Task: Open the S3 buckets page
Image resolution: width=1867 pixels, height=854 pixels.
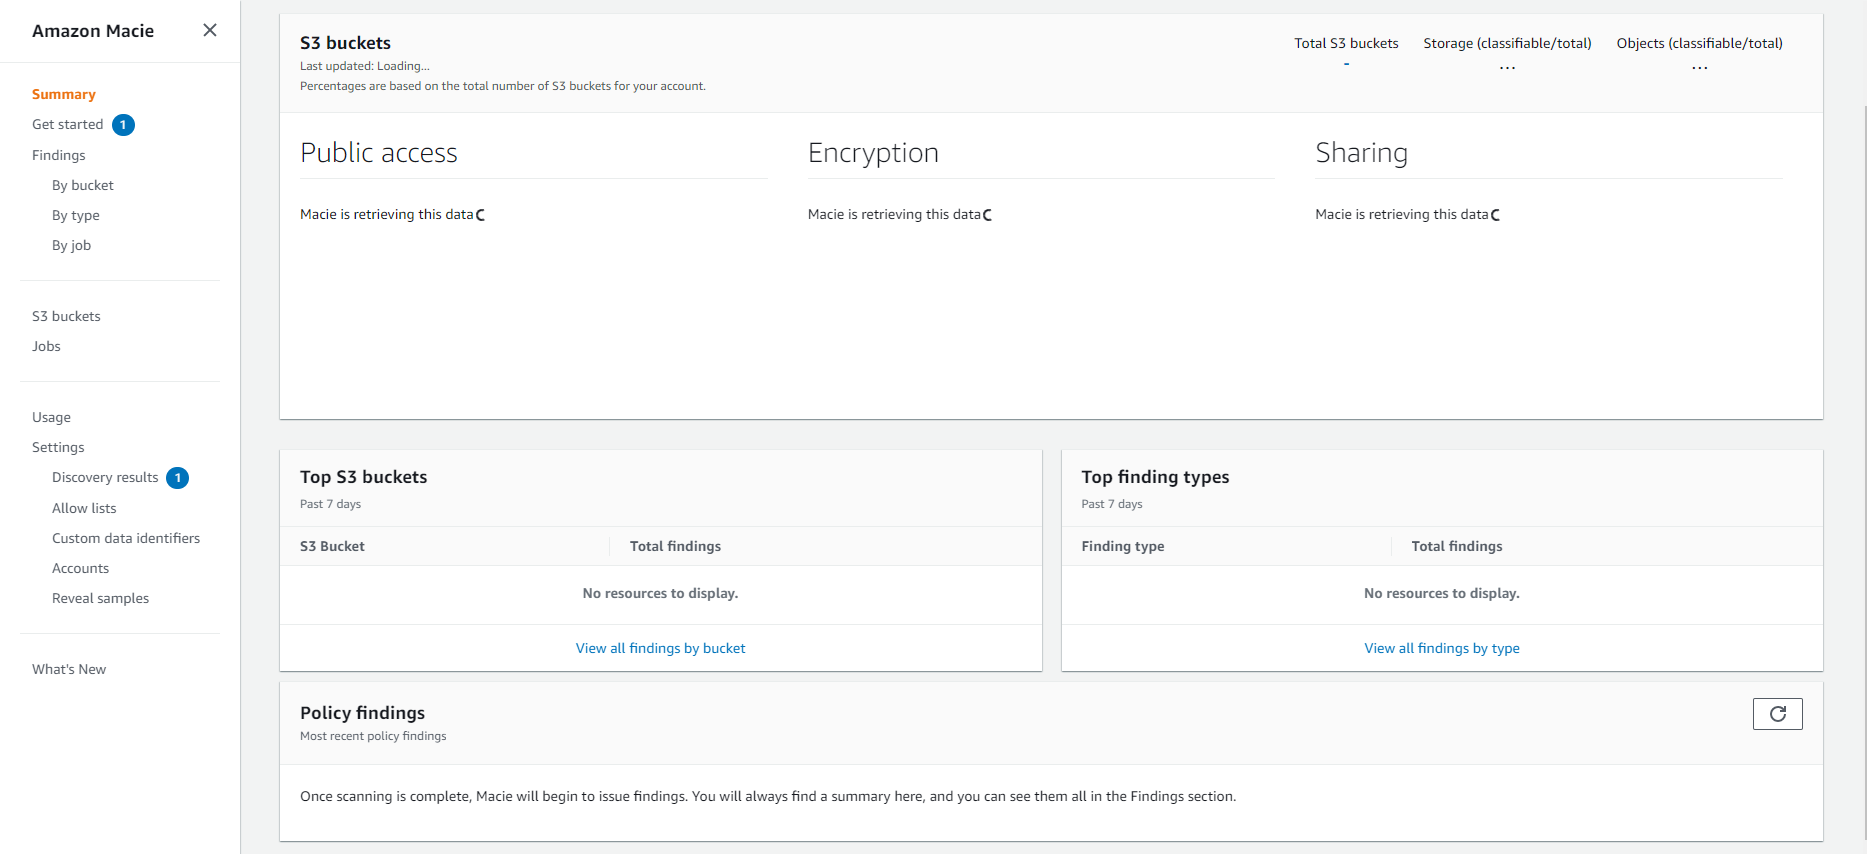Action: [x=66, y=316]
